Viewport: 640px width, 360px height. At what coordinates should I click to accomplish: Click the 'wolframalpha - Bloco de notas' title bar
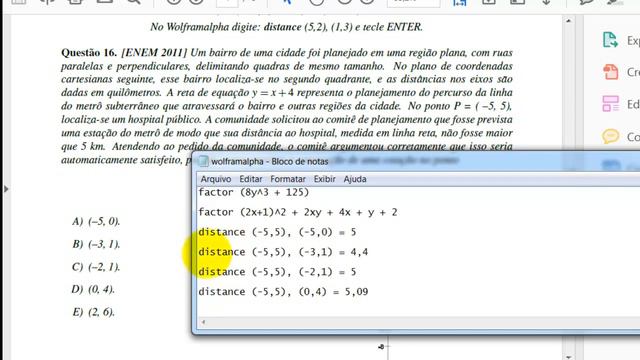[416, 161]
